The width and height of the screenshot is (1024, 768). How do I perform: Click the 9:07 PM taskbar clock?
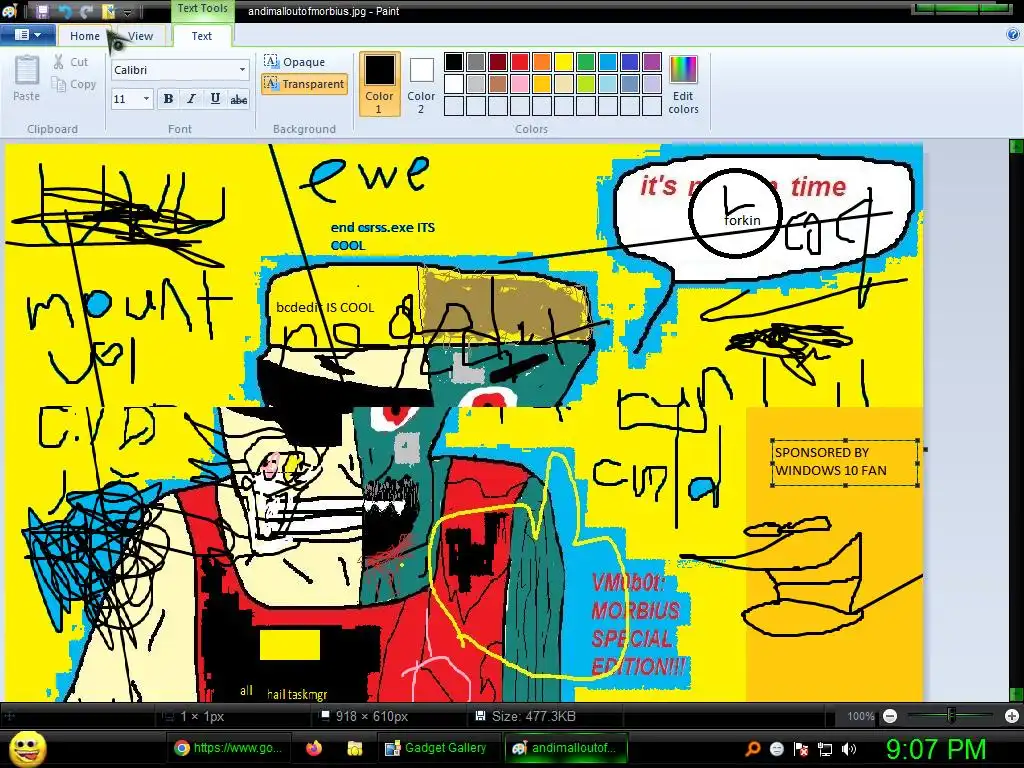coord(936,749)
